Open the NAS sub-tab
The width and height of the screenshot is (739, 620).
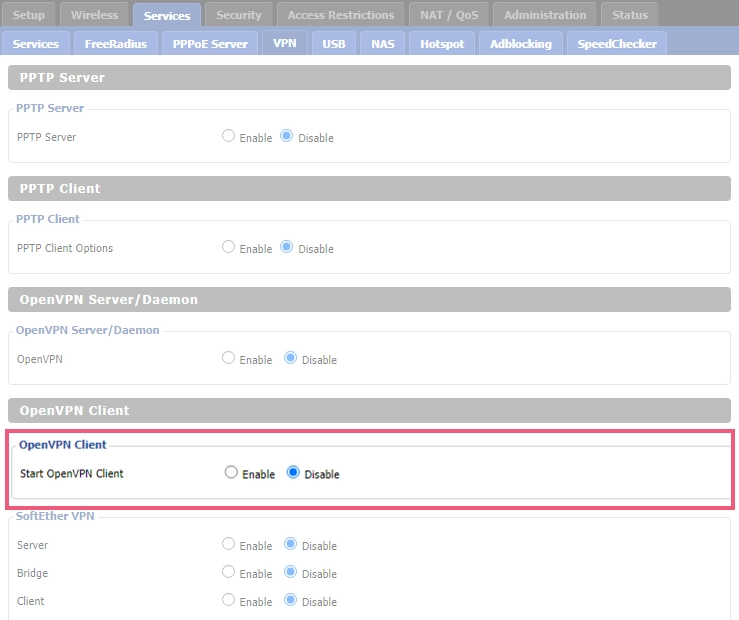coord(382,43)
